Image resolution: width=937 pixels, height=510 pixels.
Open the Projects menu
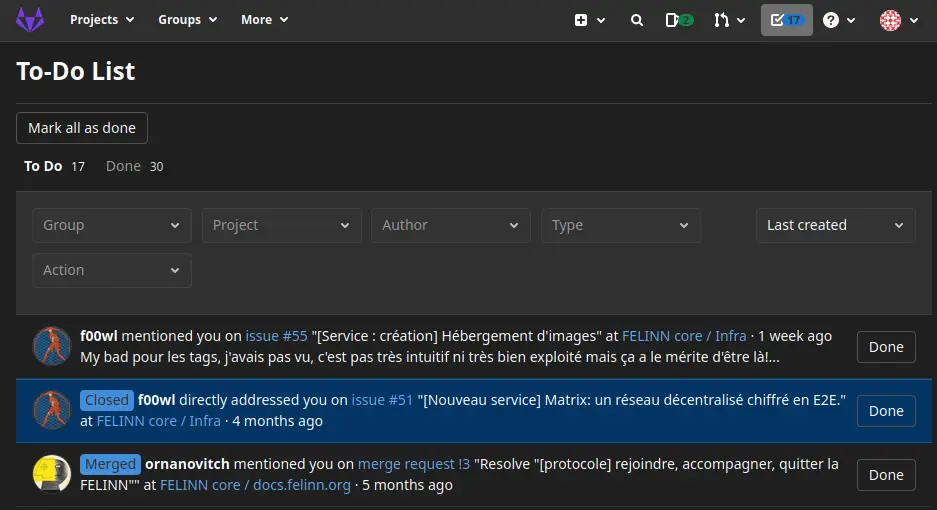pyautogui.click(x=102, y=20)
